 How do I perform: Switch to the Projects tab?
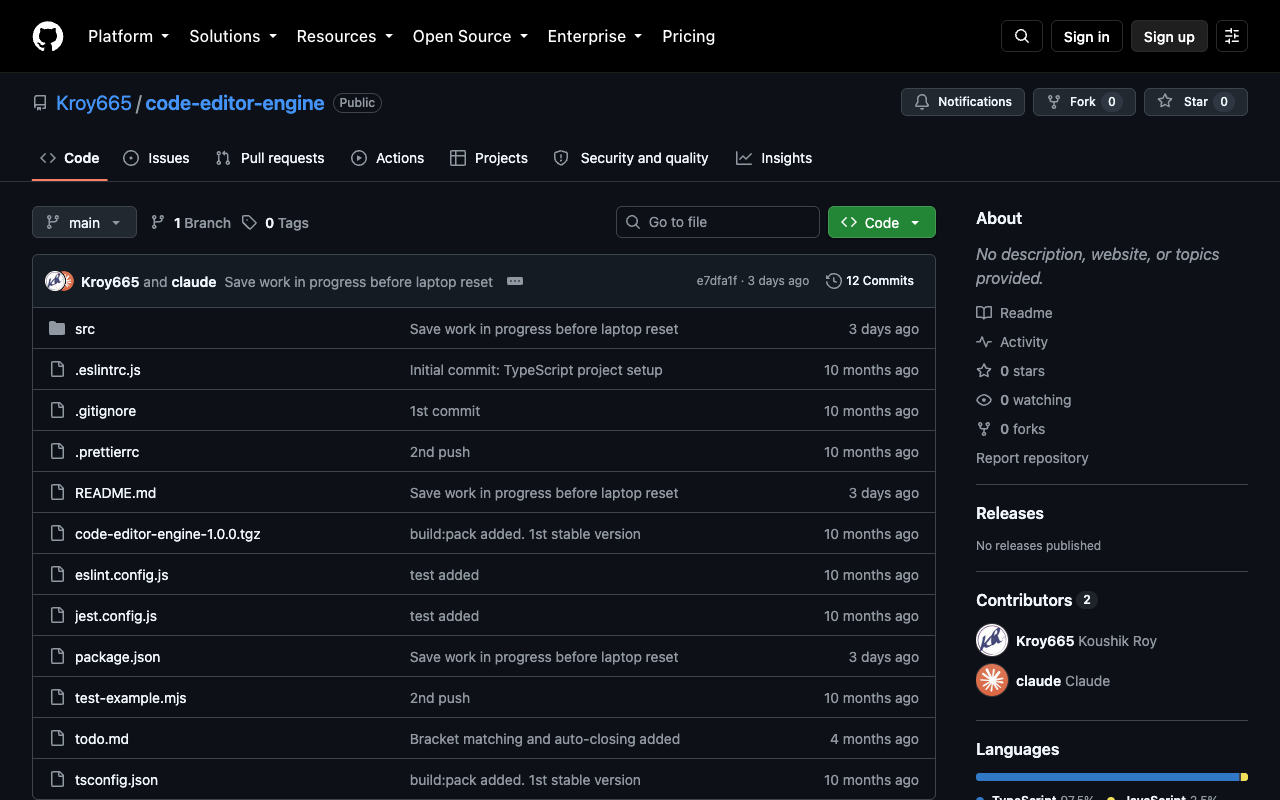[489, 158]
